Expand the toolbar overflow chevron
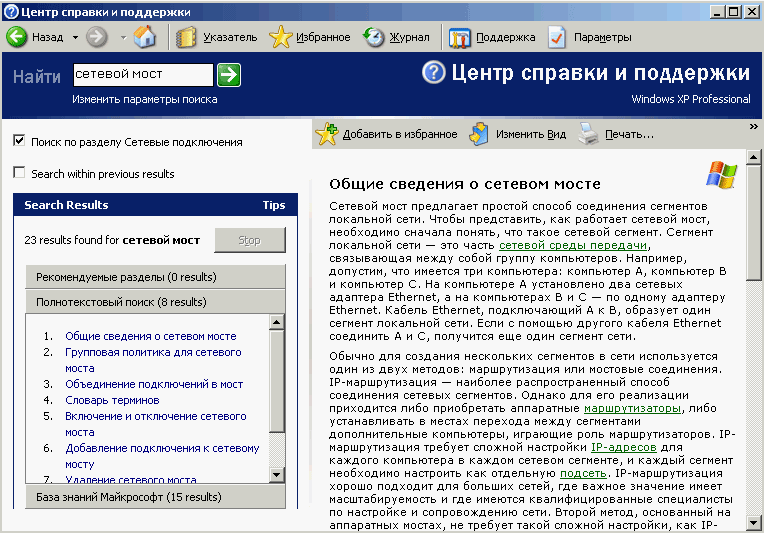This screenshot has height=533, width=764. (753, 127)
